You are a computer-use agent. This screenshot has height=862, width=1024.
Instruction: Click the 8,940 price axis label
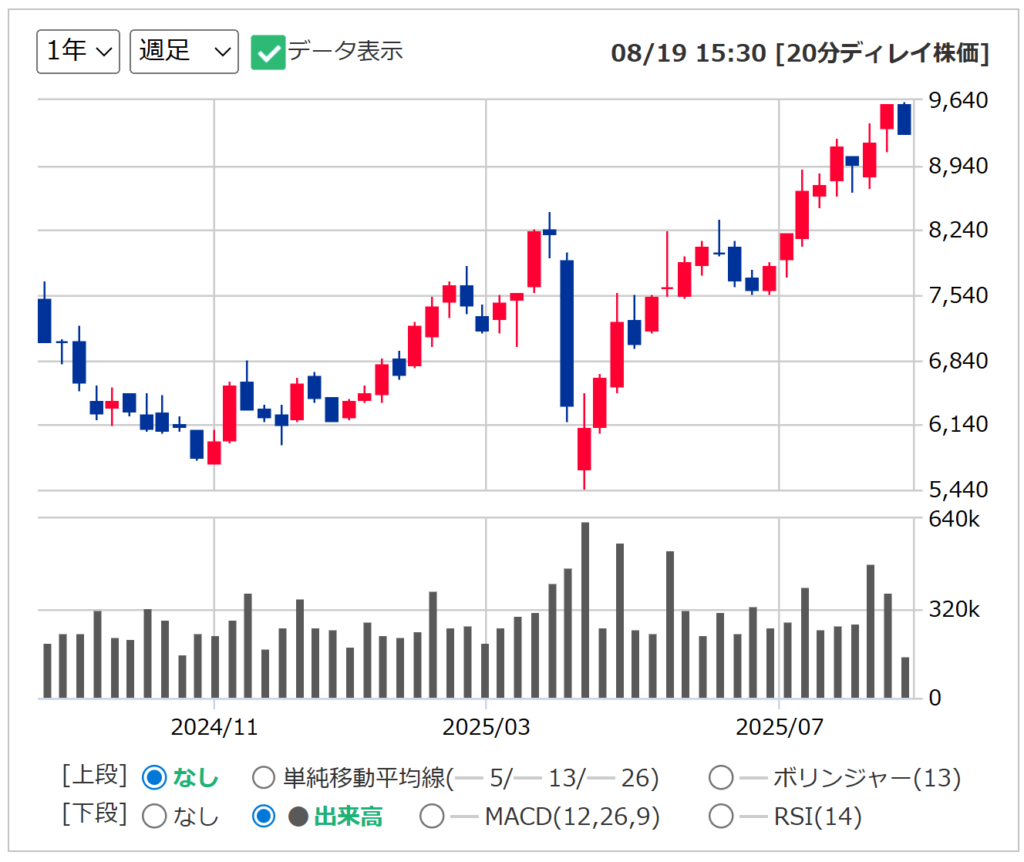(958, 166)
